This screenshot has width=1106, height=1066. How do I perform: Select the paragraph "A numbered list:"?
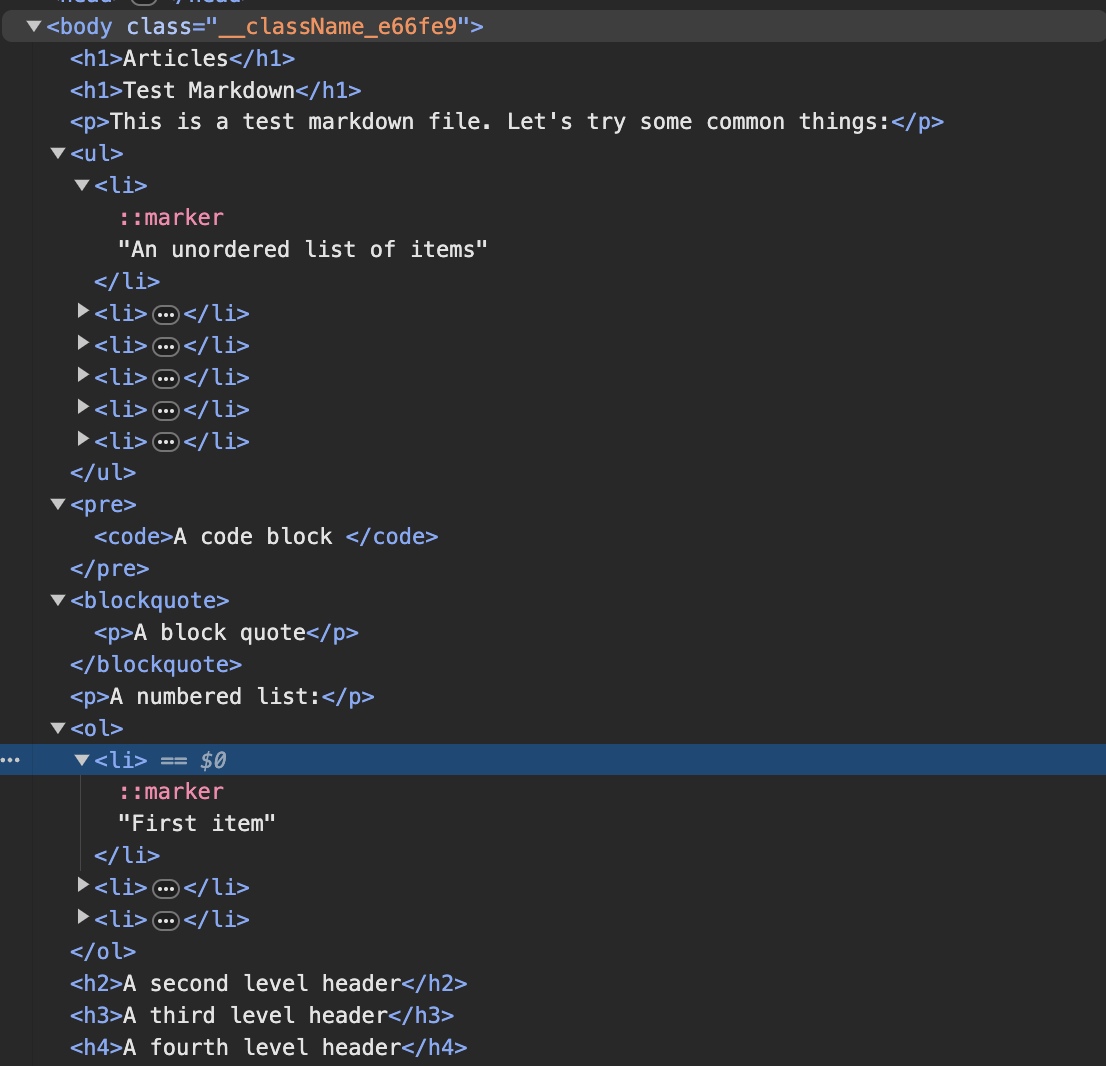(222, 696)
